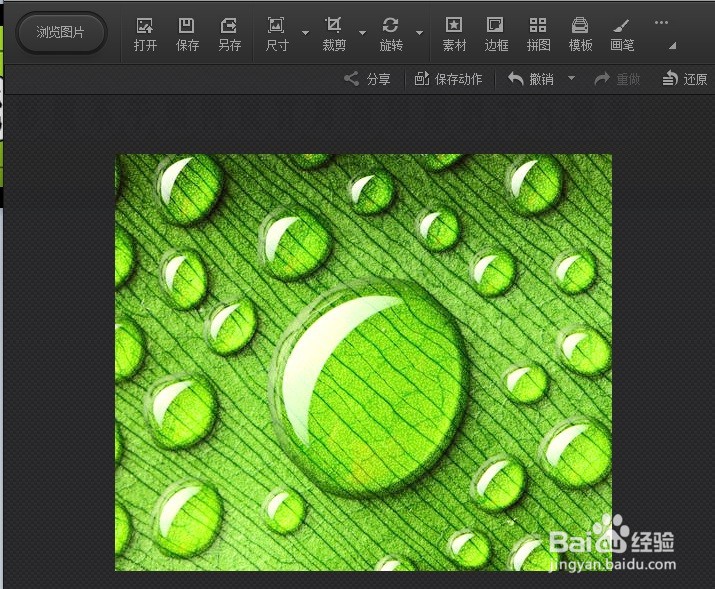Select the 画笔 brush tool
The image size is (715, 589).
coord(622,34)
